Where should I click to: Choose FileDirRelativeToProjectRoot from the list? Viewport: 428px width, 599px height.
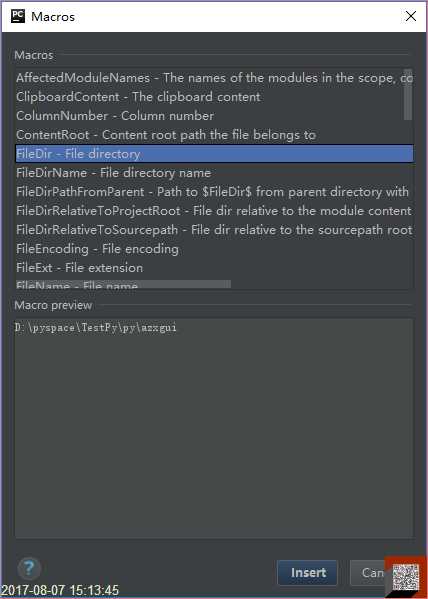[x=214, y=210]
